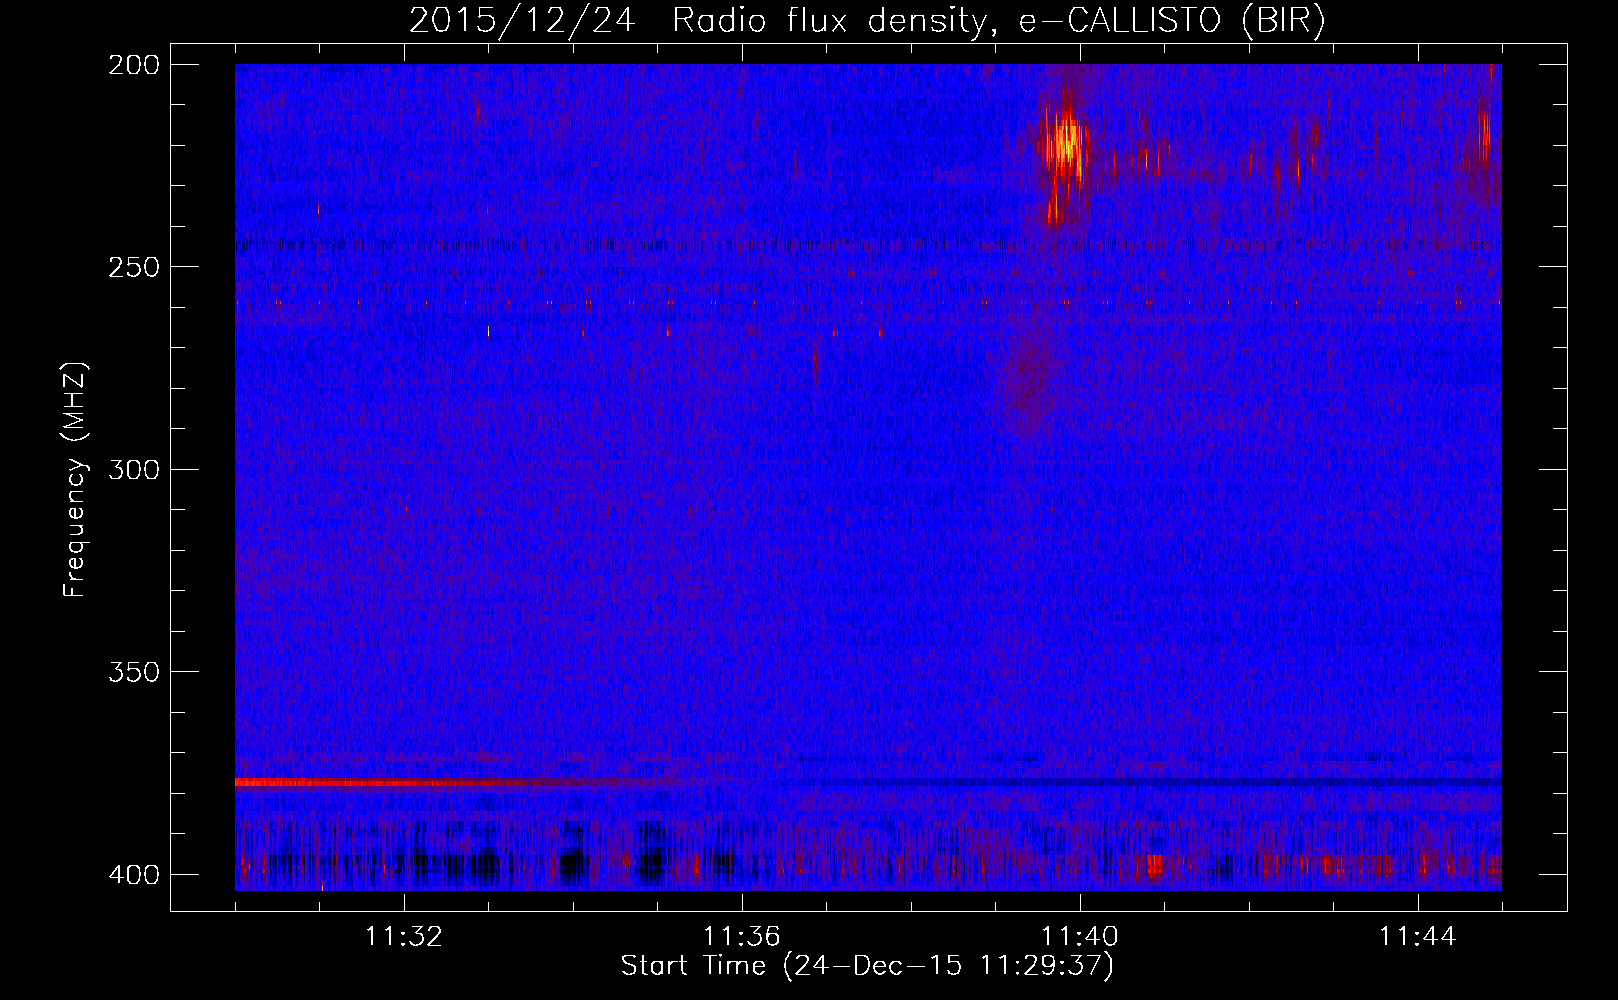Select the 300 frequency tick label
Screen dimensions: 1618x1000
tap(133, 469)
